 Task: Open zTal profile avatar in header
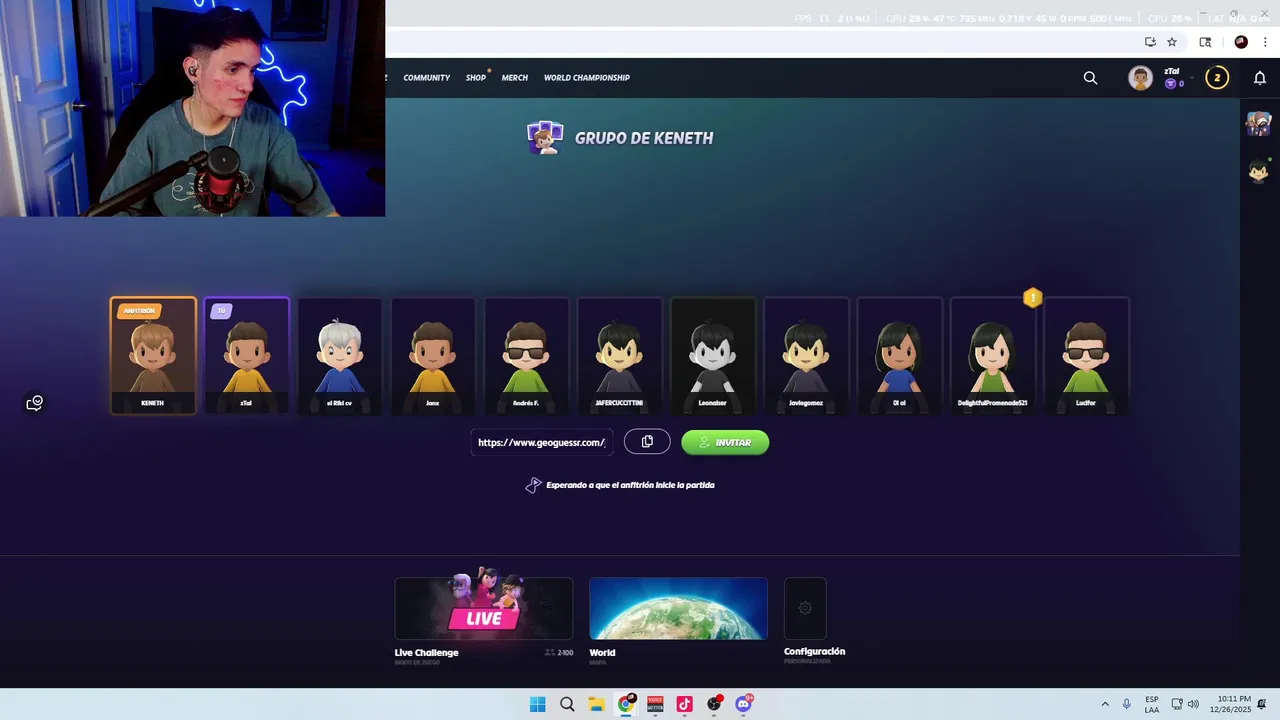click(1140, 78)
